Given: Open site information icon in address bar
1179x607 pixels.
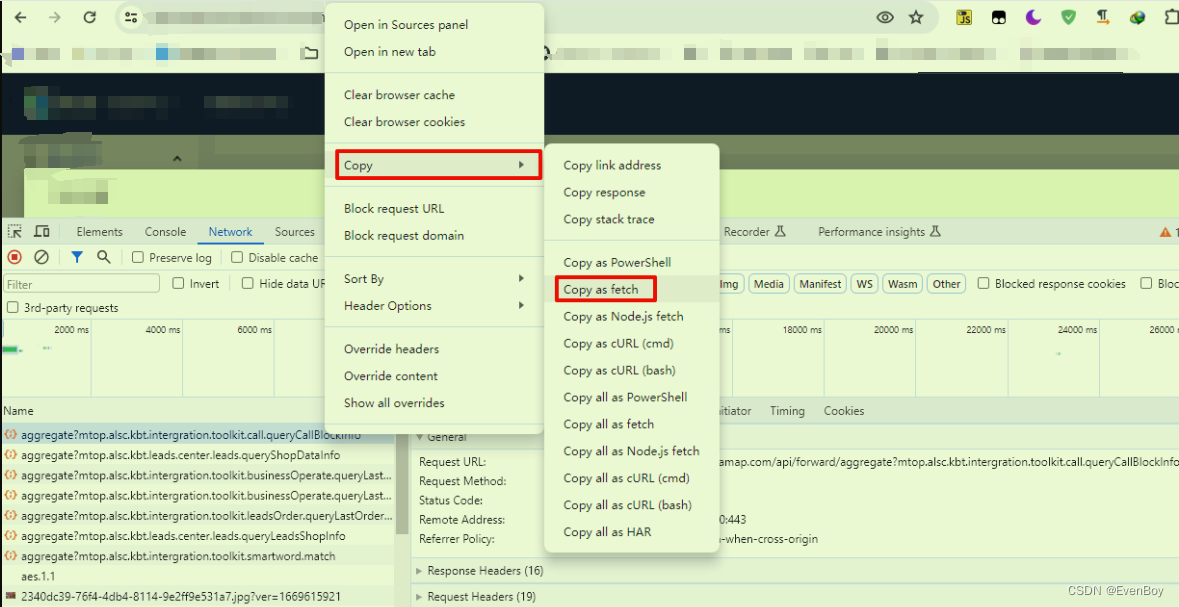Looking at the screenshot, I should [131, 17].
